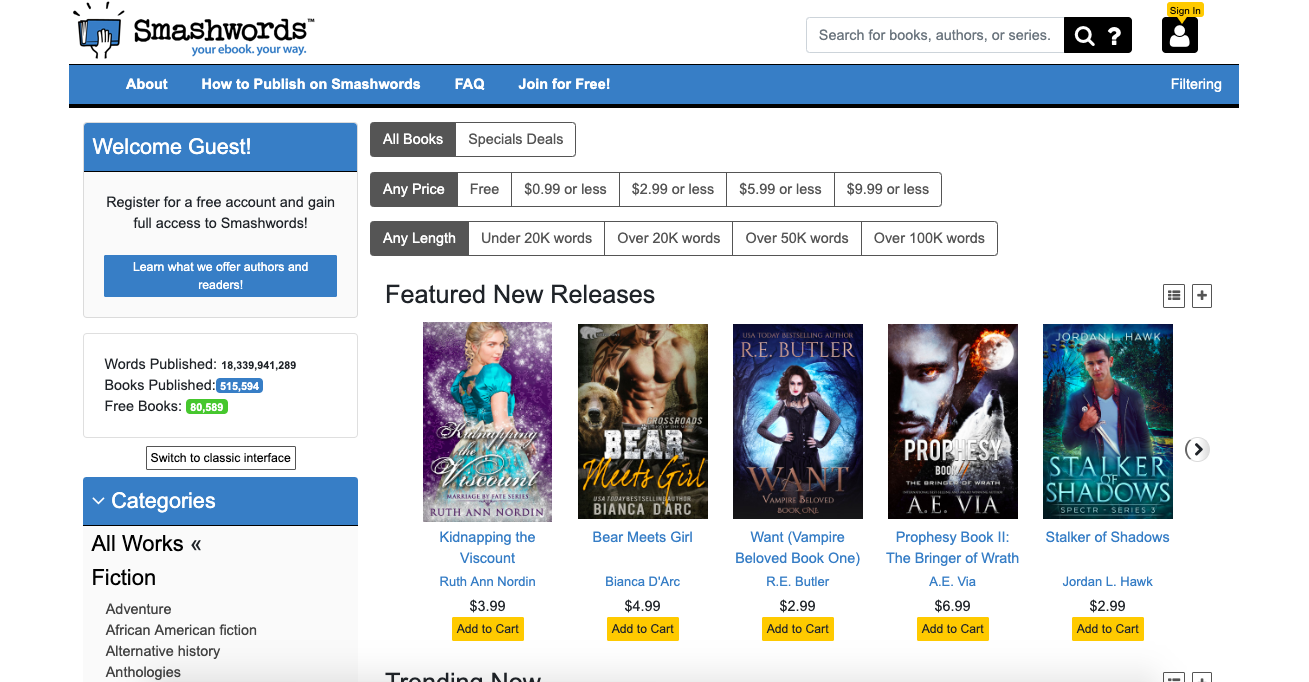
Task: Filter by $5.99 or less
Action: (x=780, y=189)
